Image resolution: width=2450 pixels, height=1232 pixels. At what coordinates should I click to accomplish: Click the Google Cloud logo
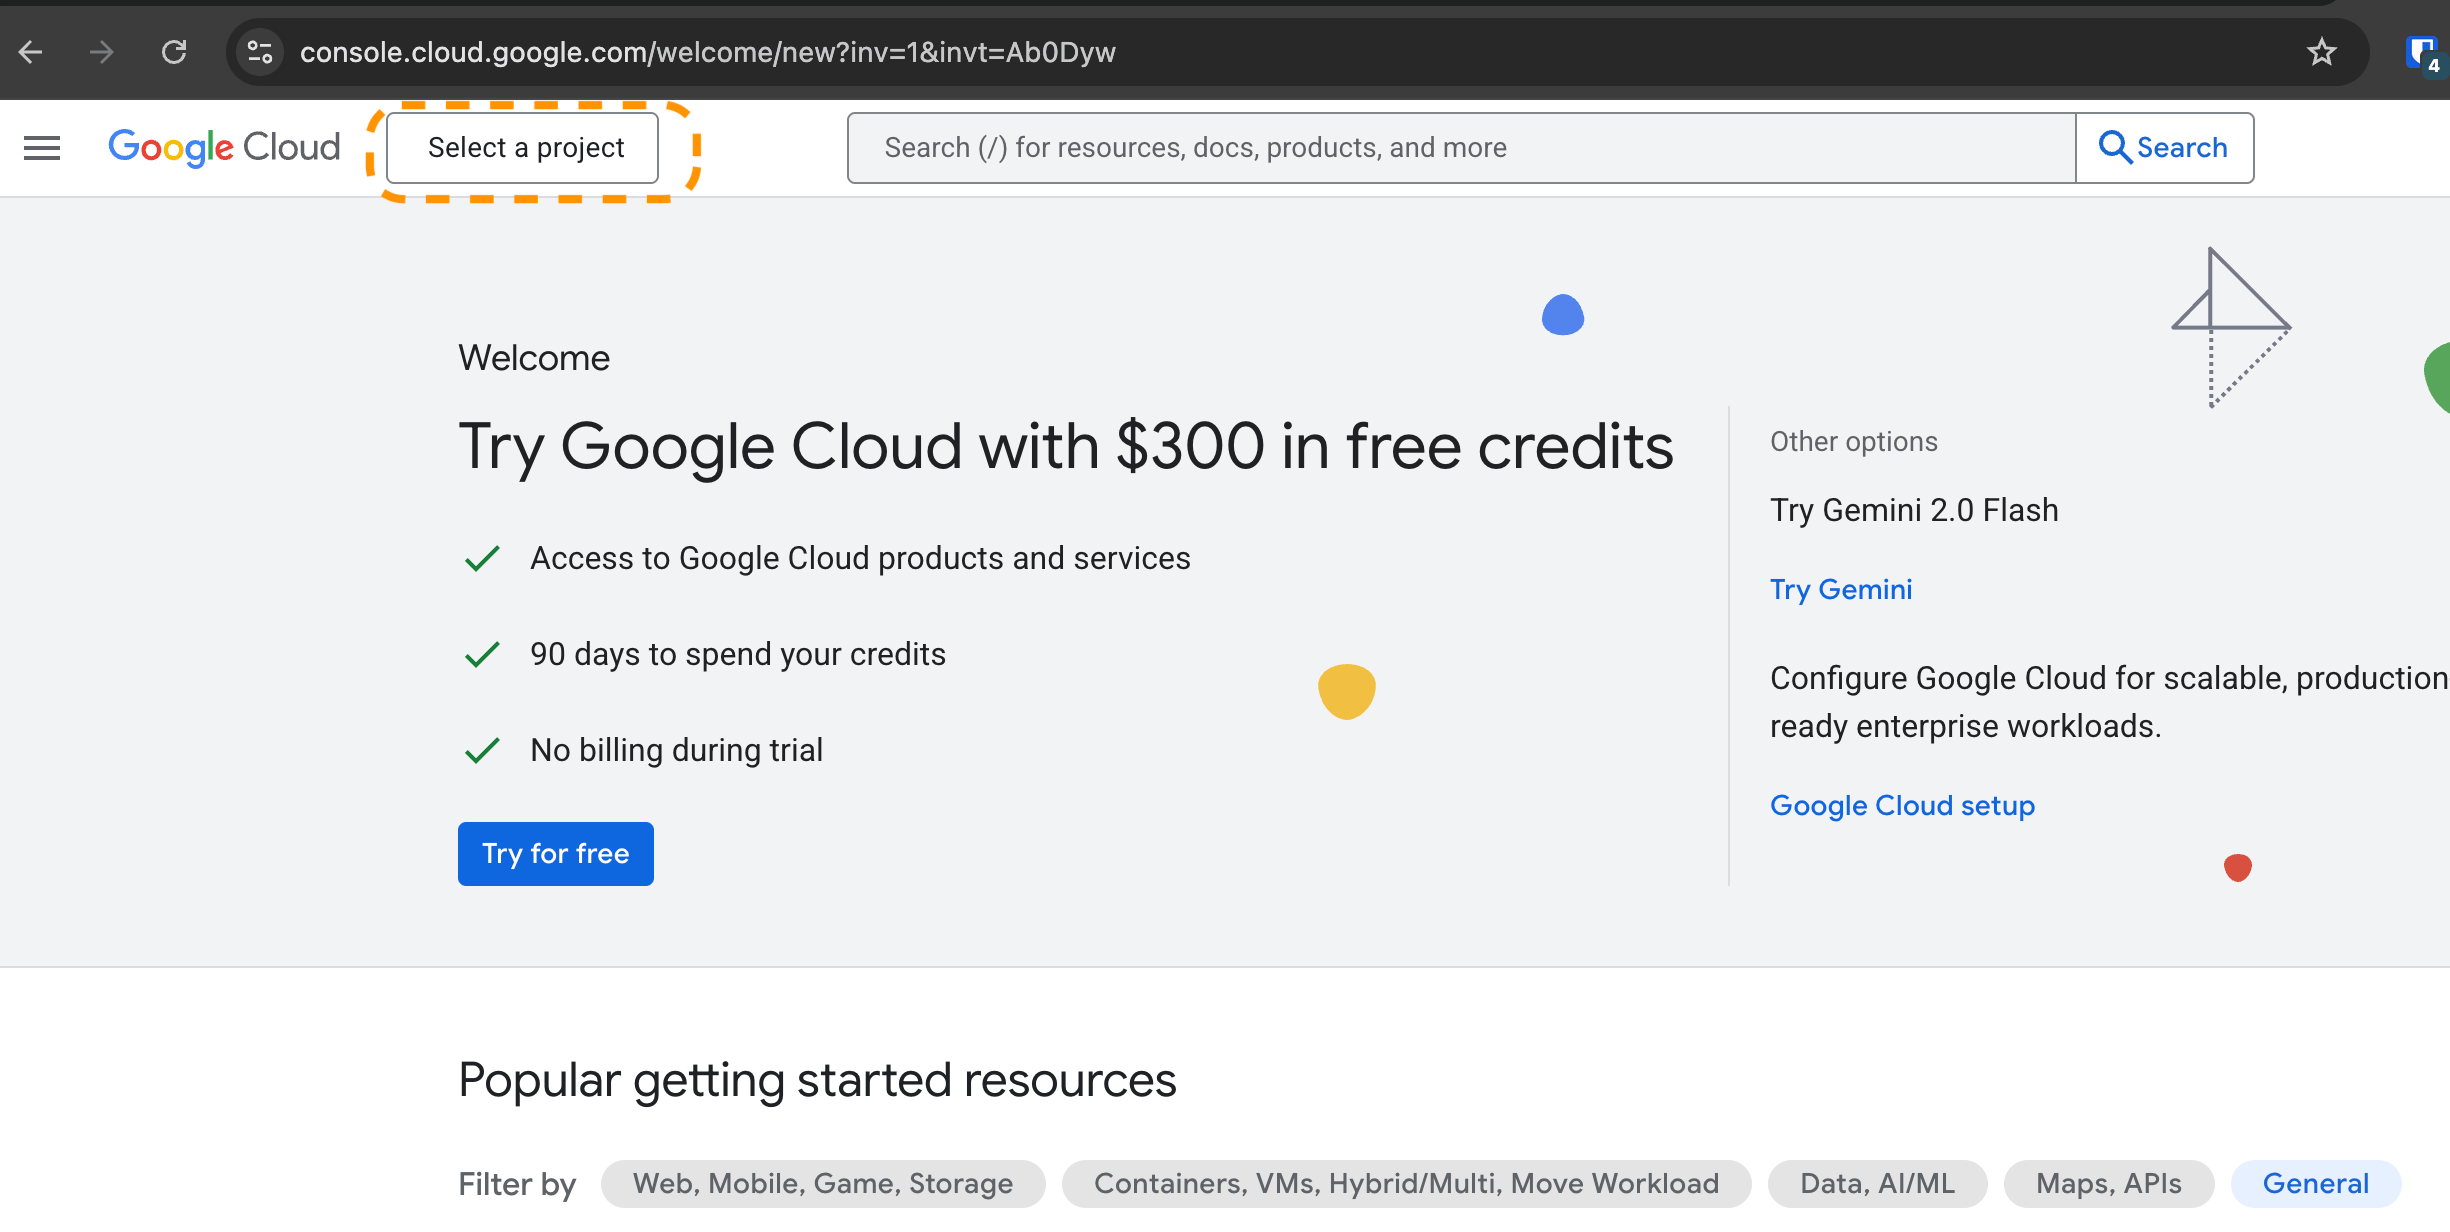tap(224, 148)
